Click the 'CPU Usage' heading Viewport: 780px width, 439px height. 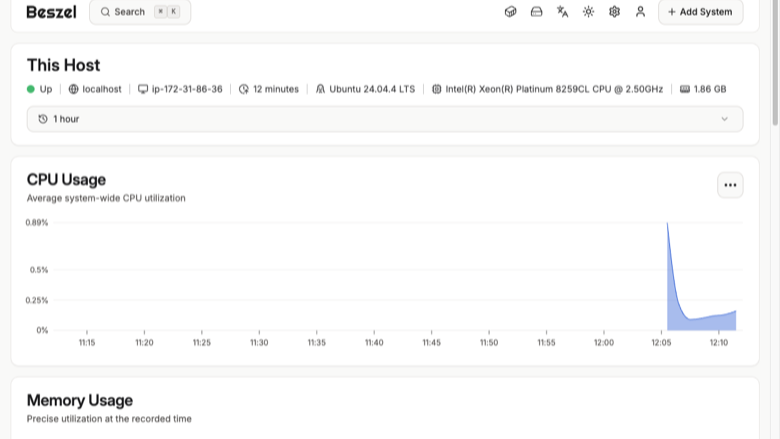pyautogui.click(x=66, y=180)
